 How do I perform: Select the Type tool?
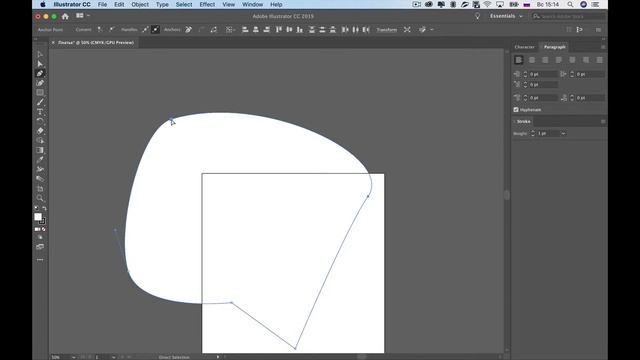tap(40, 112)
